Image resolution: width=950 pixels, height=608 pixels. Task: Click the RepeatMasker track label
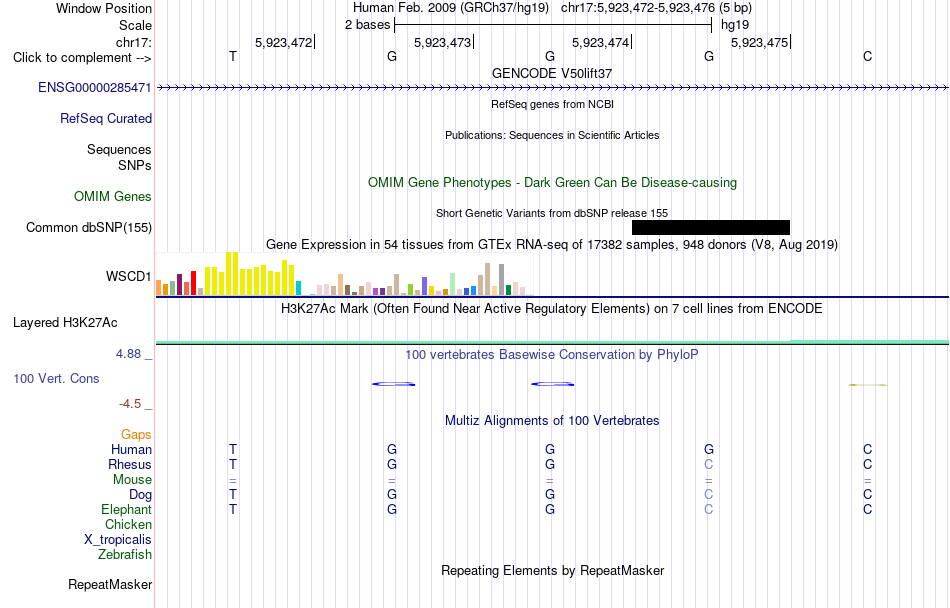[x=110, y=584]
